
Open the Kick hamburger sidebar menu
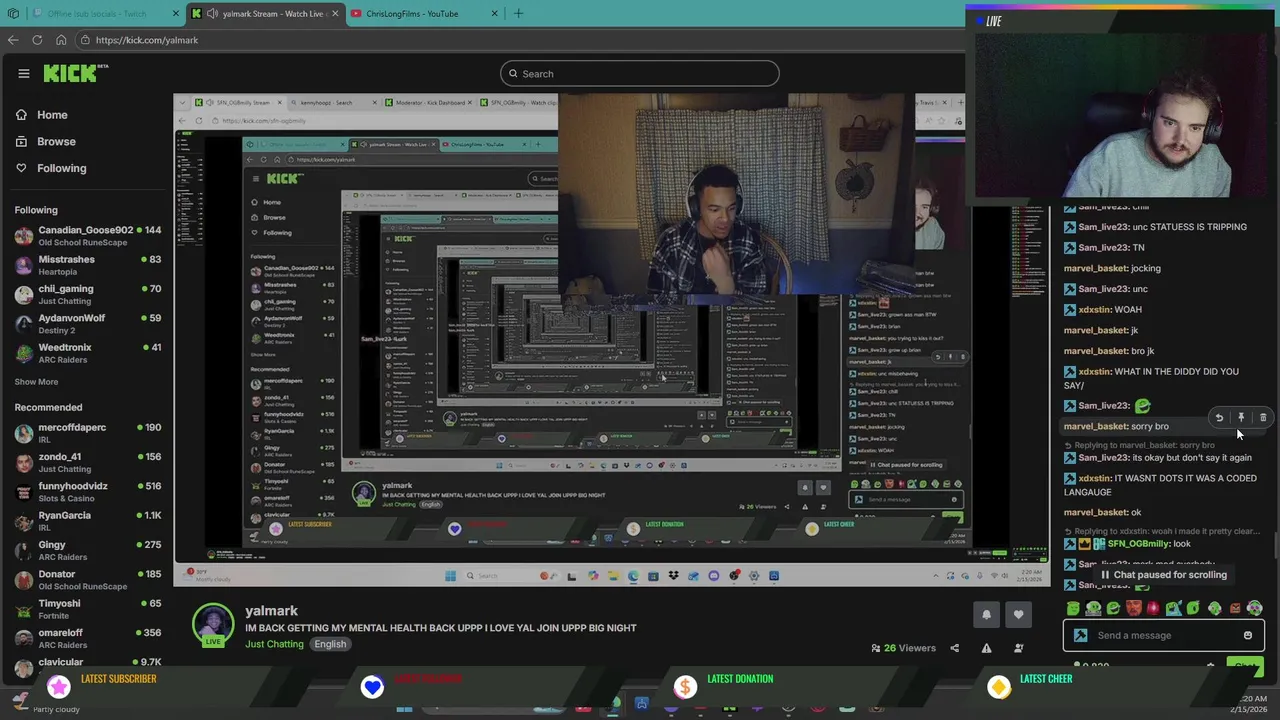[x=23, y=73]
